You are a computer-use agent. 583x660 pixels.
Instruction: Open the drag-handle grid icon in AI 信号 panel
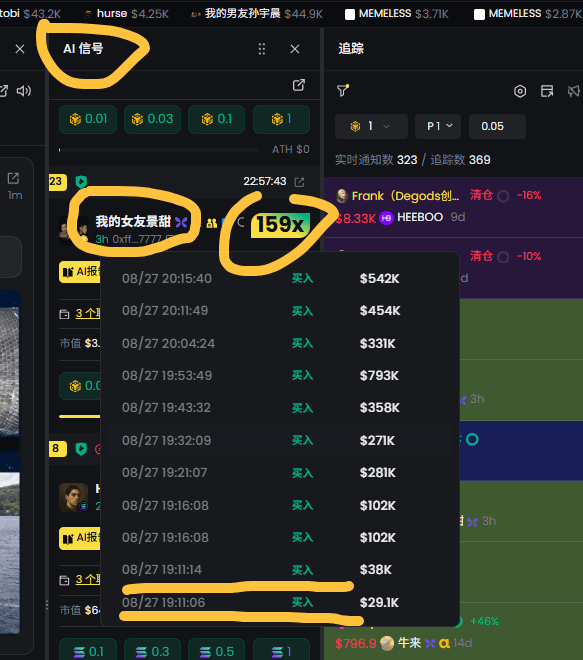(261, 49)
